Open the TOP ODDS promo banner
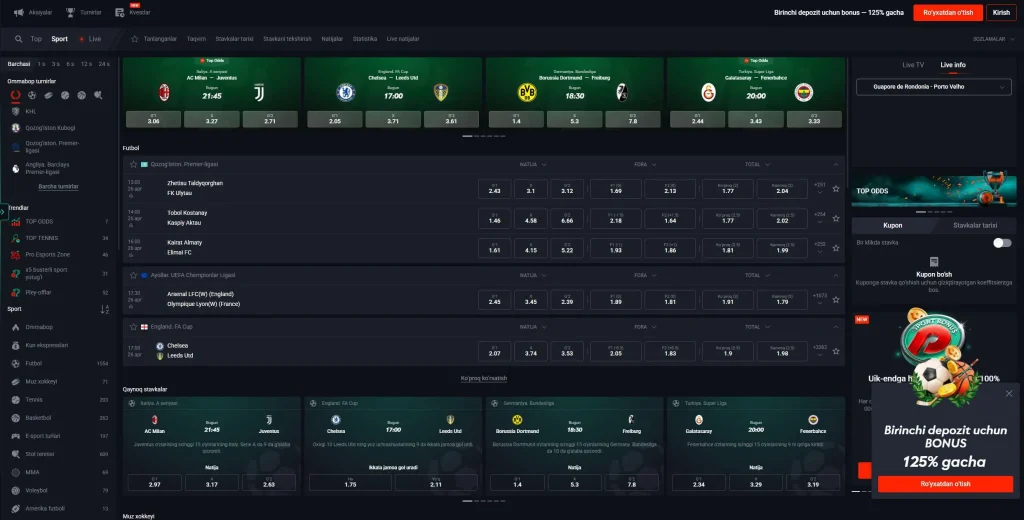 [934, 189]
